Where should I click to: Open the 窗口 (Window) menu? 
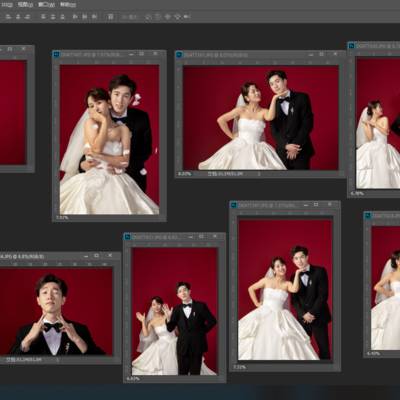pos(46,5)
